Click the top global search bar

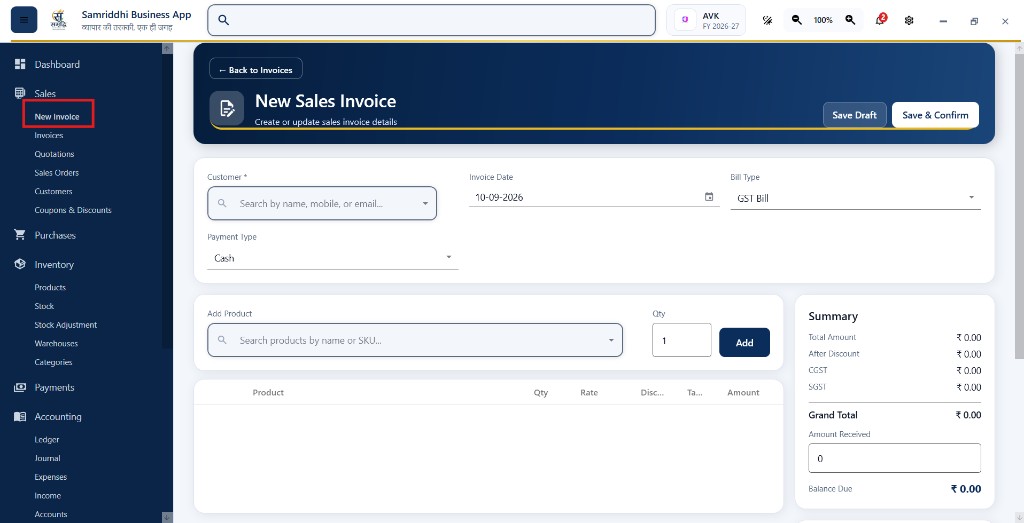432,20
